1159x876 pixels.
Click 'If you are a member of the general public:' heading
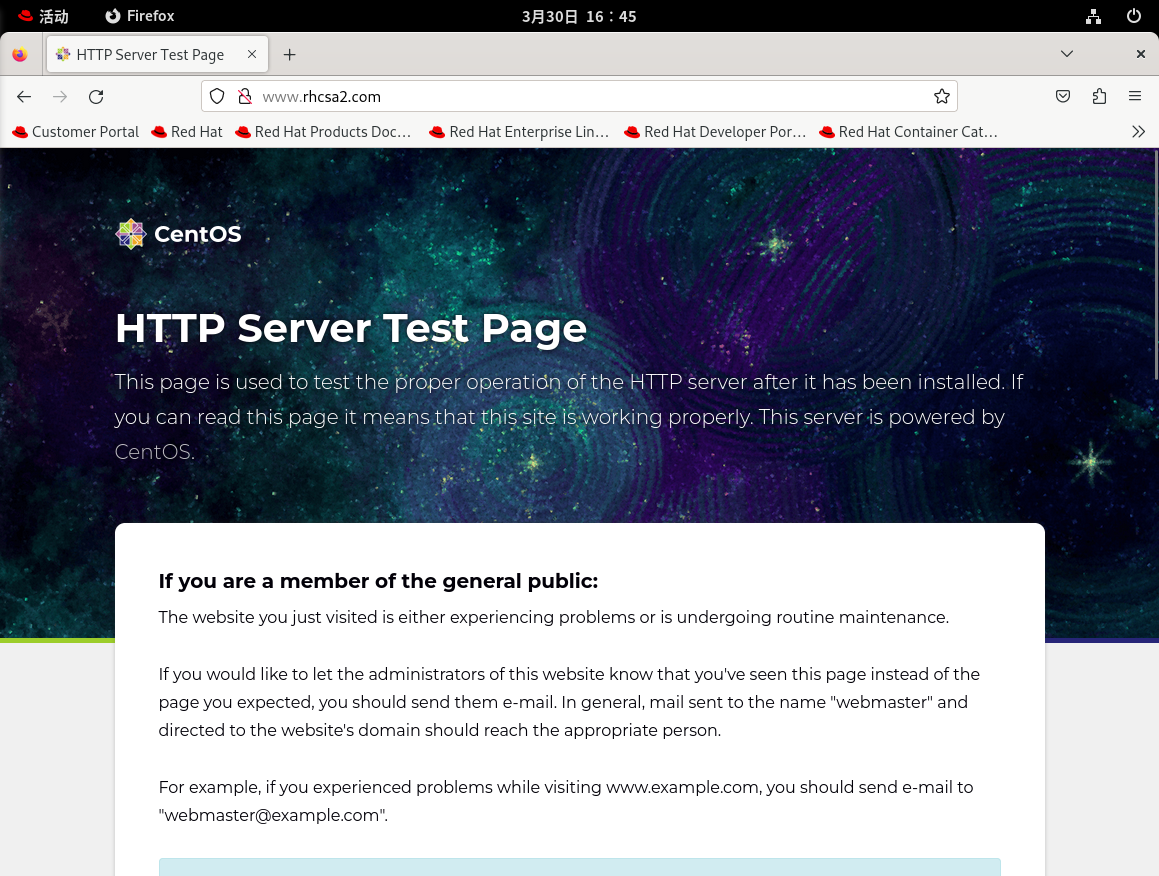[x=378, y=581]
